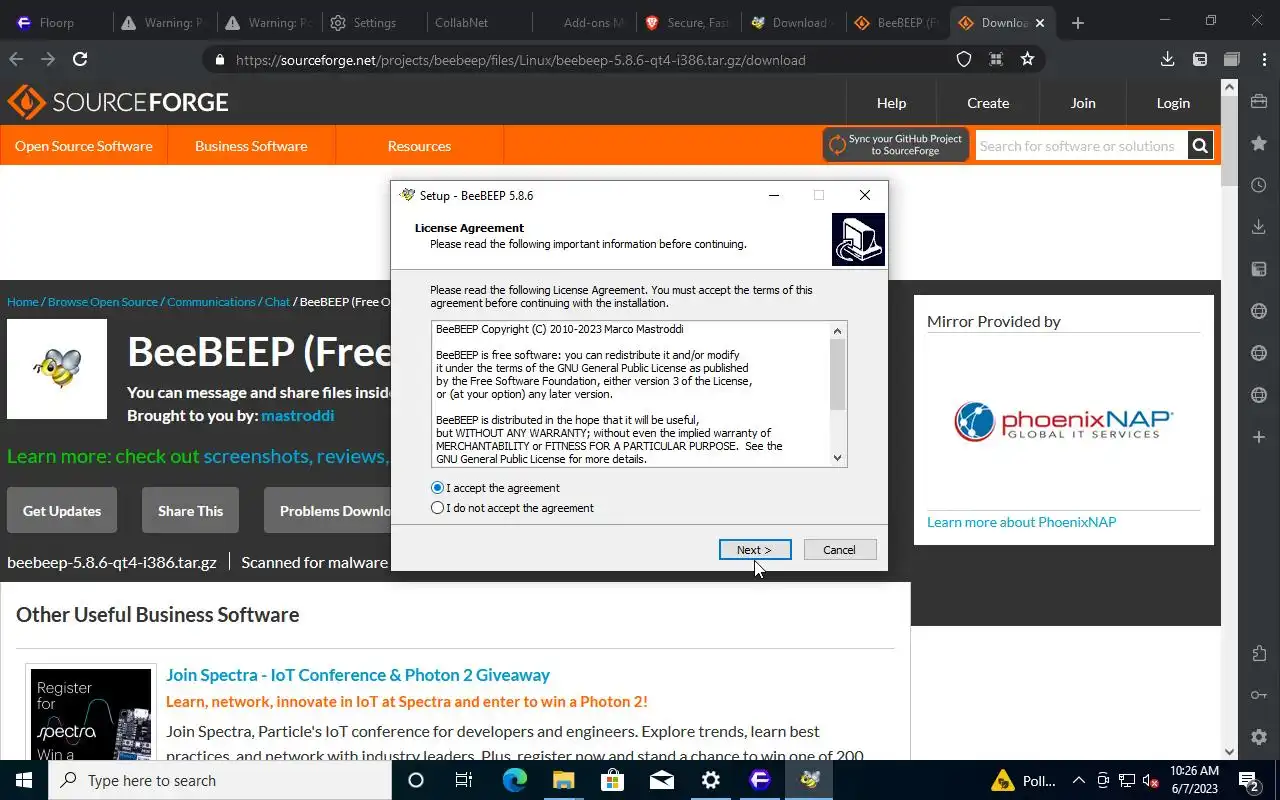Image resolution: width=1280 pixels, height=800 pixels.
Task: Click the SourceForge page scrollbar down arrow
Action: 1230,752
